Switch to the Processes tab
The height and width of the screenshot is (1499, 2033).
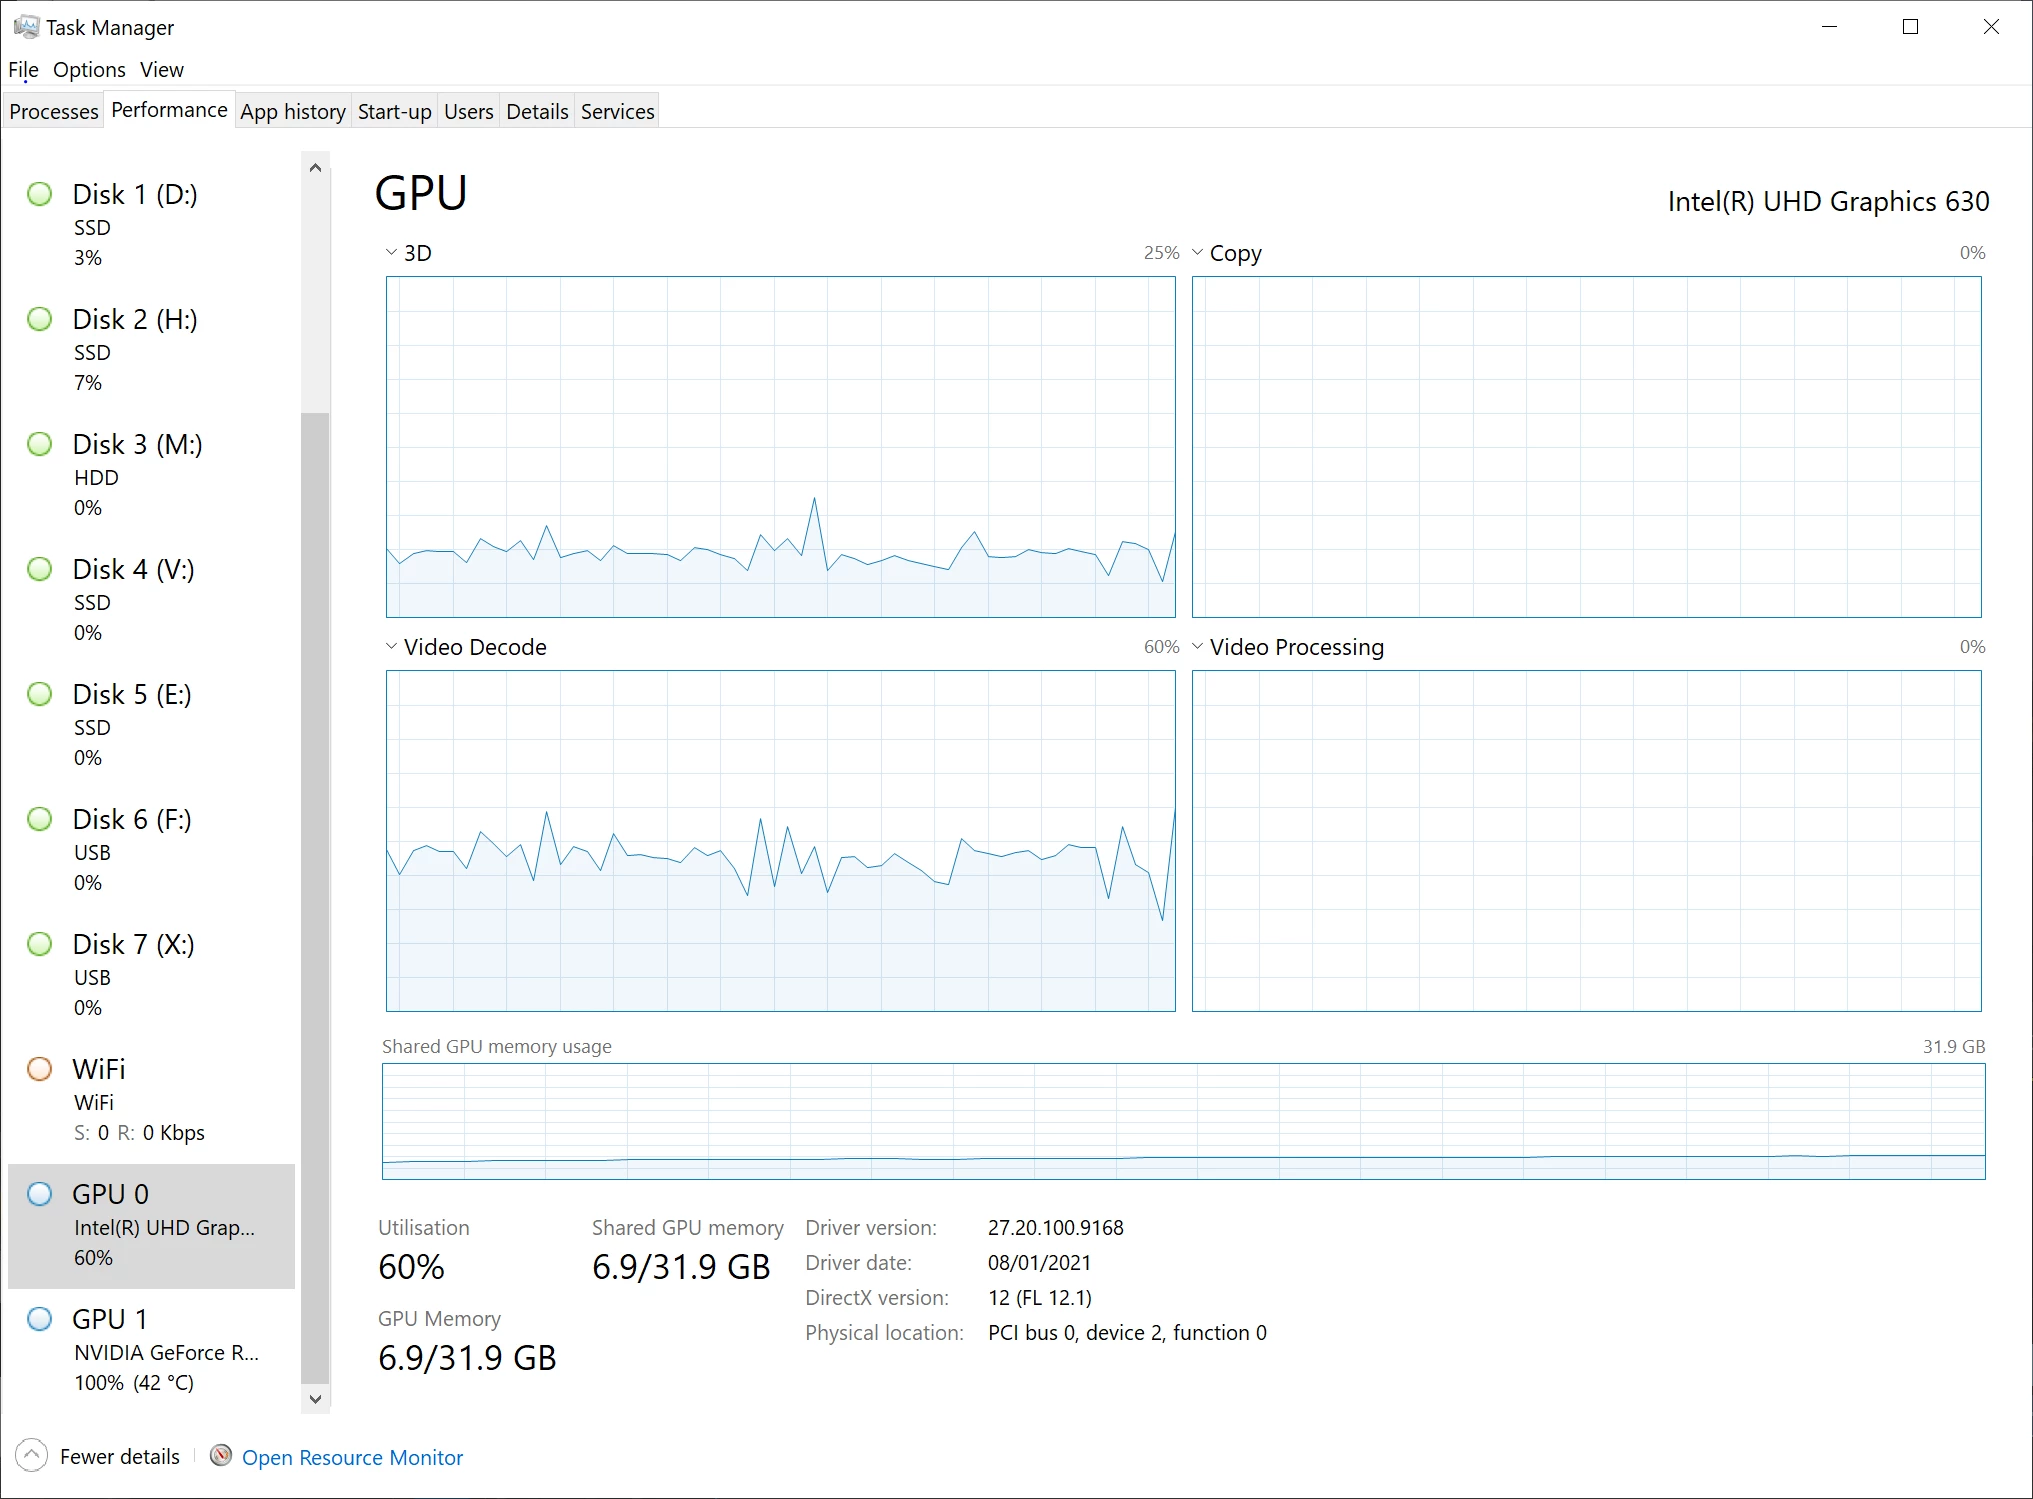(x=54, y=111)
